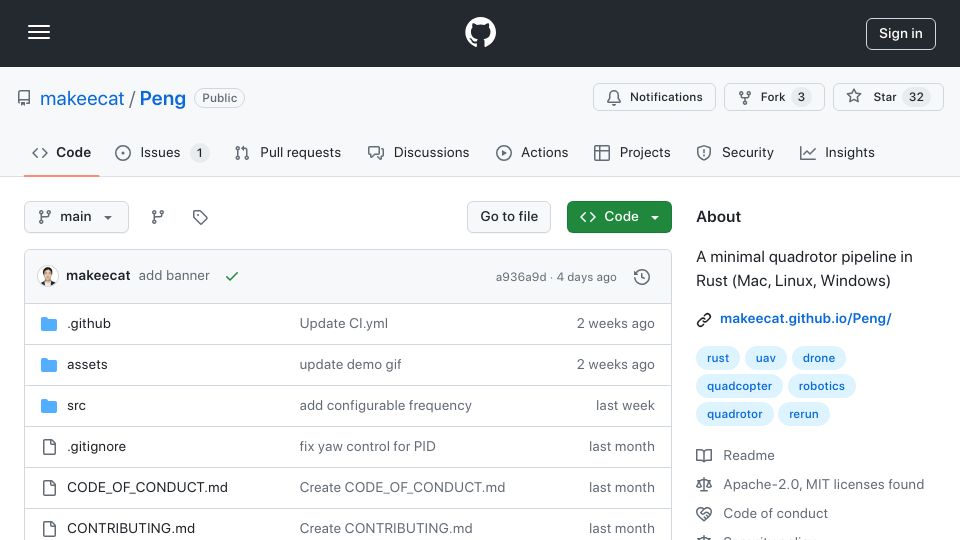Select the quadrotor topic tag
Image resolution: width=960 pixels, height=540 pixels.
(x=735, y=414)
